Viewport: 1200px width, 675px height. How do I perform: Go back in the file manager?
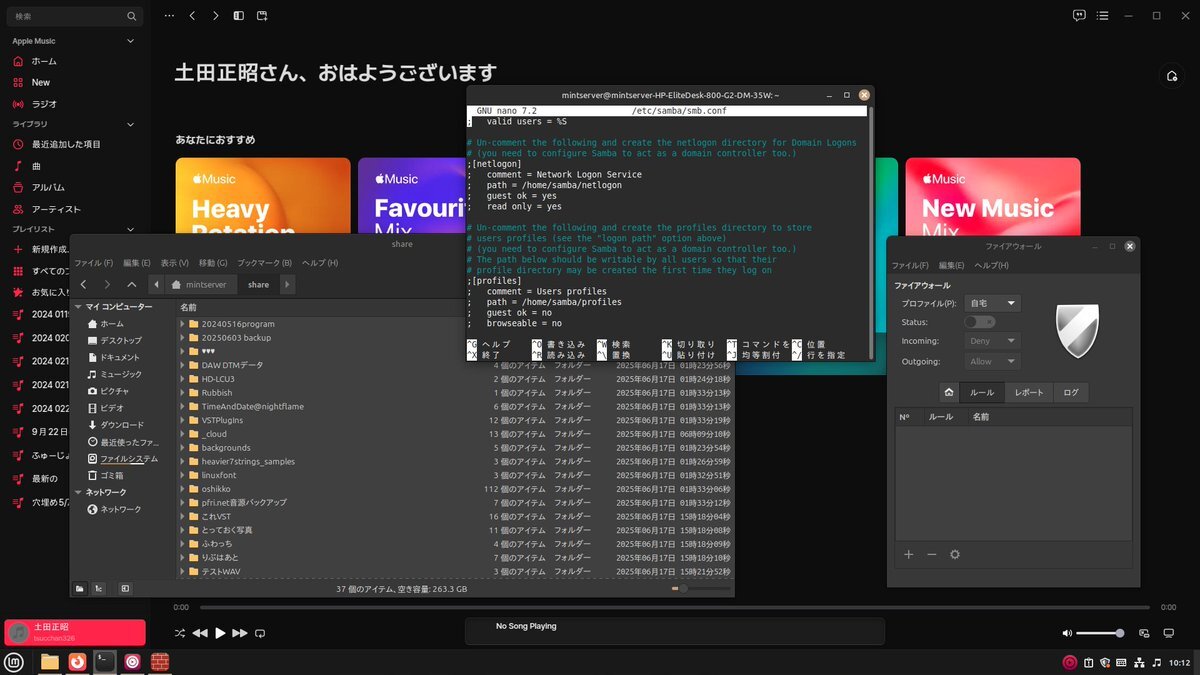[84, 285]
